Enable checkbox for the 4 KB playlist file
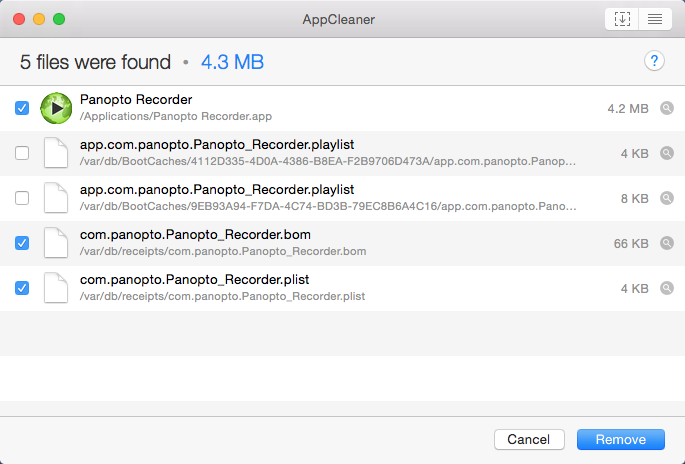The height and width of the screenshot is (464, 685). 22,153
